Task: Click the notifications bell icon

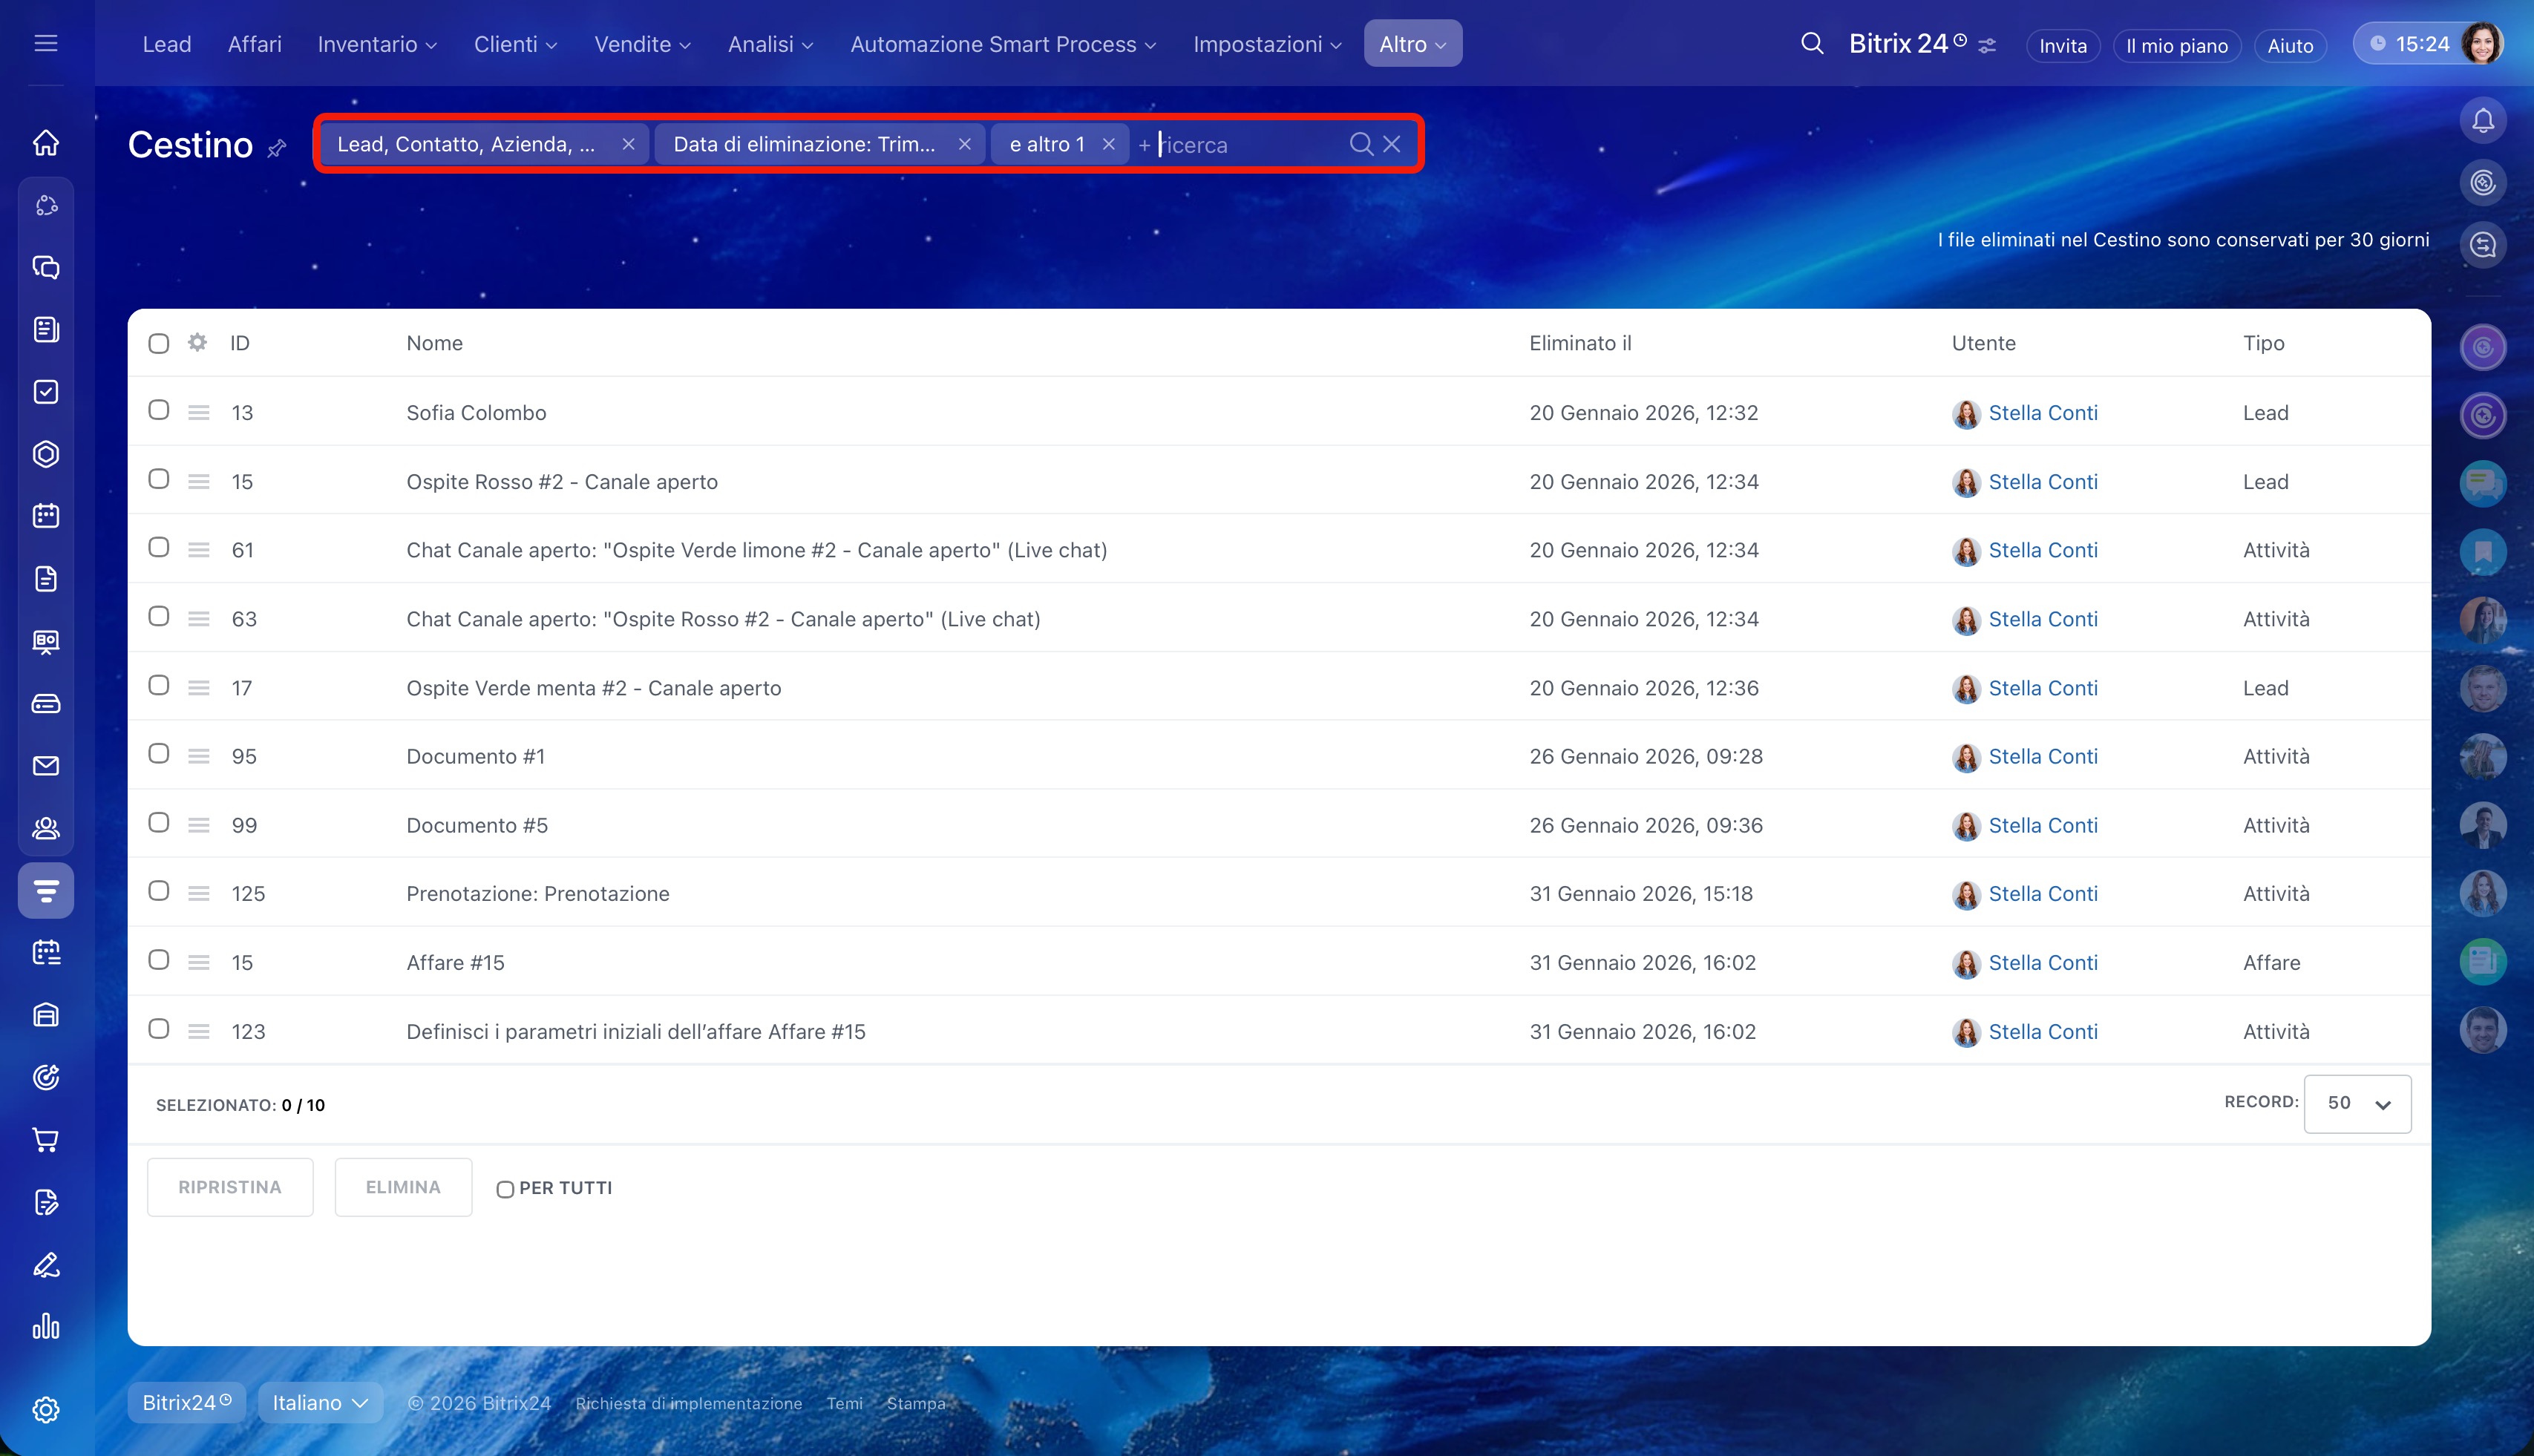Action: [x=2482, y=121]
